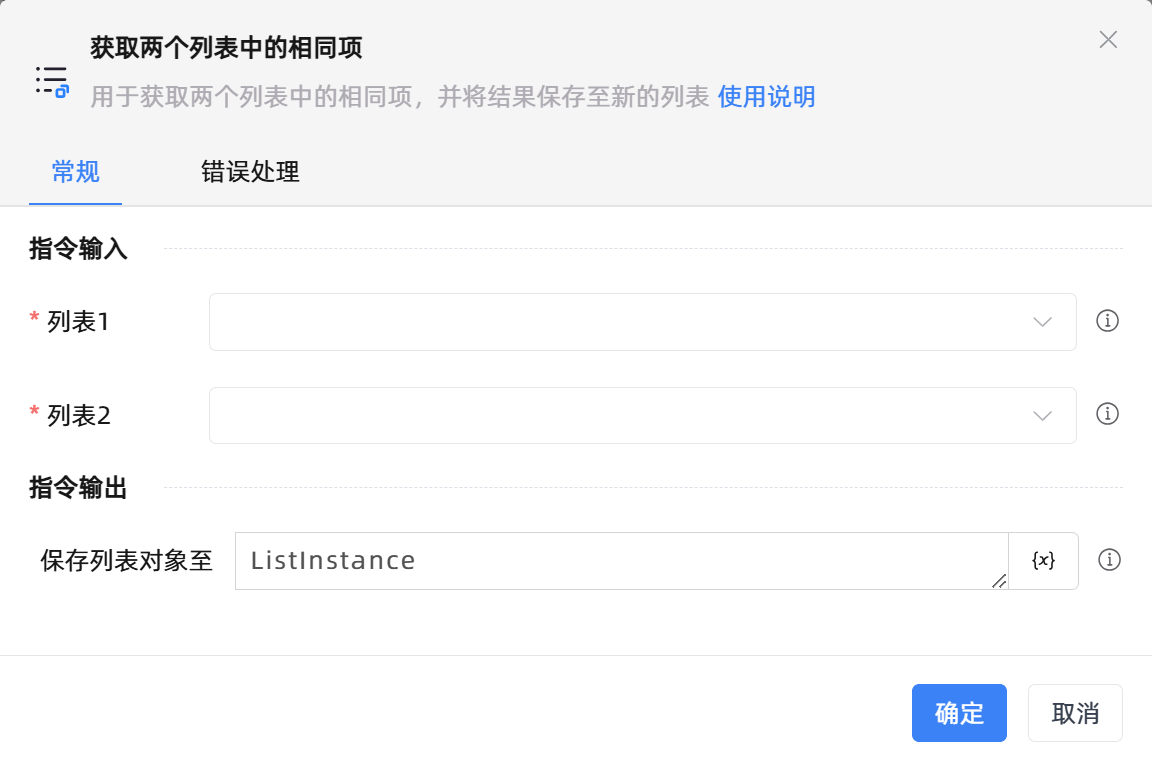Image resolution: width=1152 pixels, height=770 pixels.
Task: Click the 保存列表对象至 label
Action: tap(127, 560)
